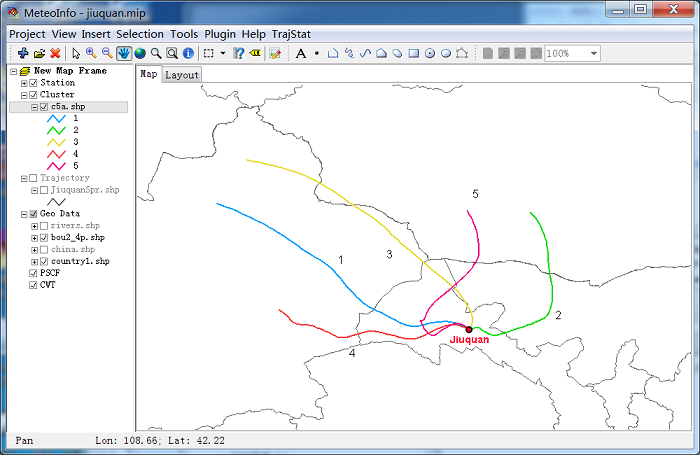Screen dimensions: 700x455
Task: Click the Full Extent globe icon
Action: [140, 53]
